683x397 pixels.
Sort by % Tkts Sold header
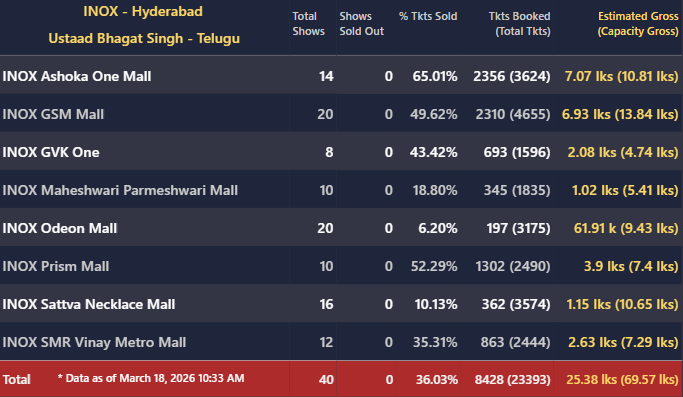[x=428, y=17]
